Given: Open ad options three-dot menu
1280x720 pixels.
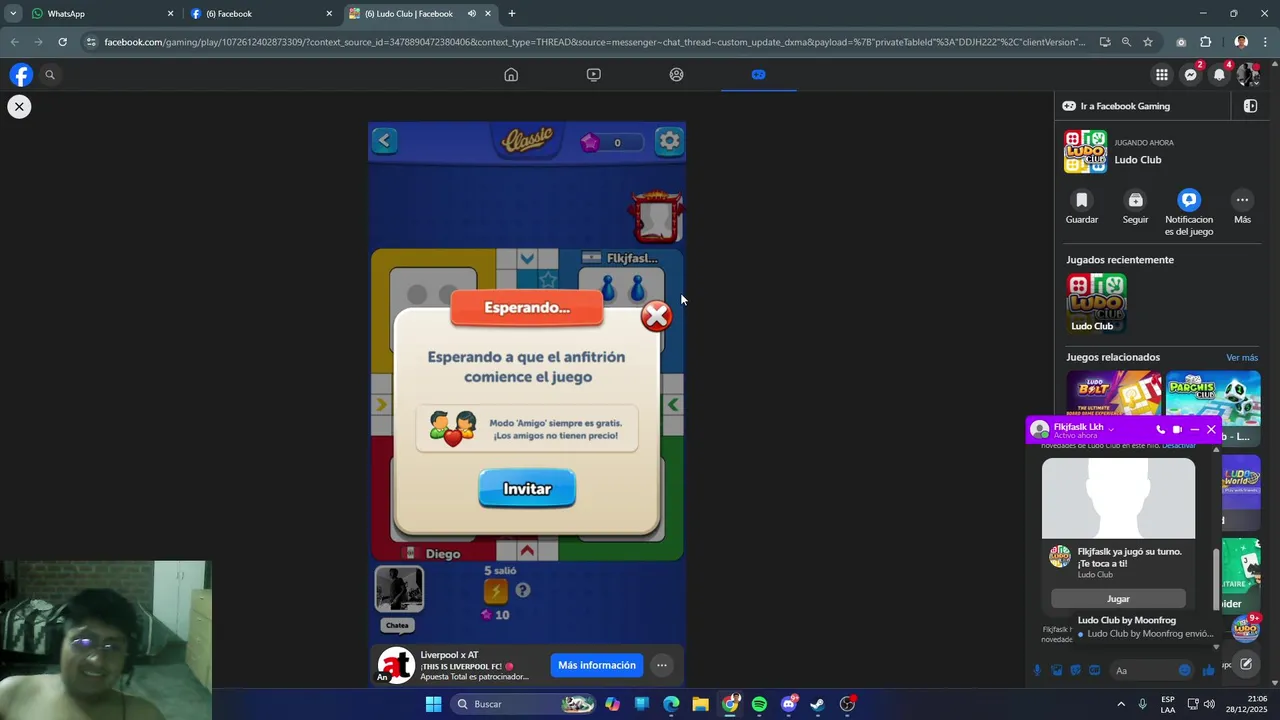Looking at the screenshot, I should pyautogui.click(x=661, y=665).
